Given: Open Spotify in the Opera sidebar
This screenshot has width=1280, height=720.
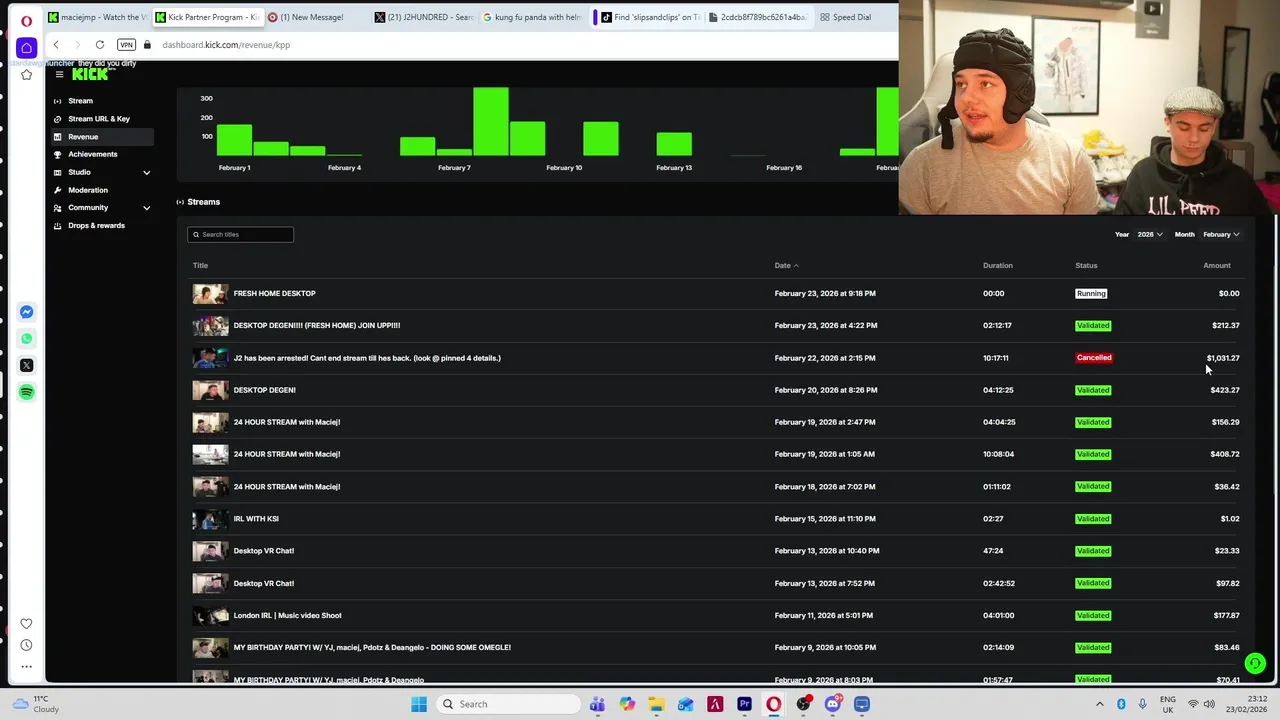Looking at the screenshot, I should 26,392.
